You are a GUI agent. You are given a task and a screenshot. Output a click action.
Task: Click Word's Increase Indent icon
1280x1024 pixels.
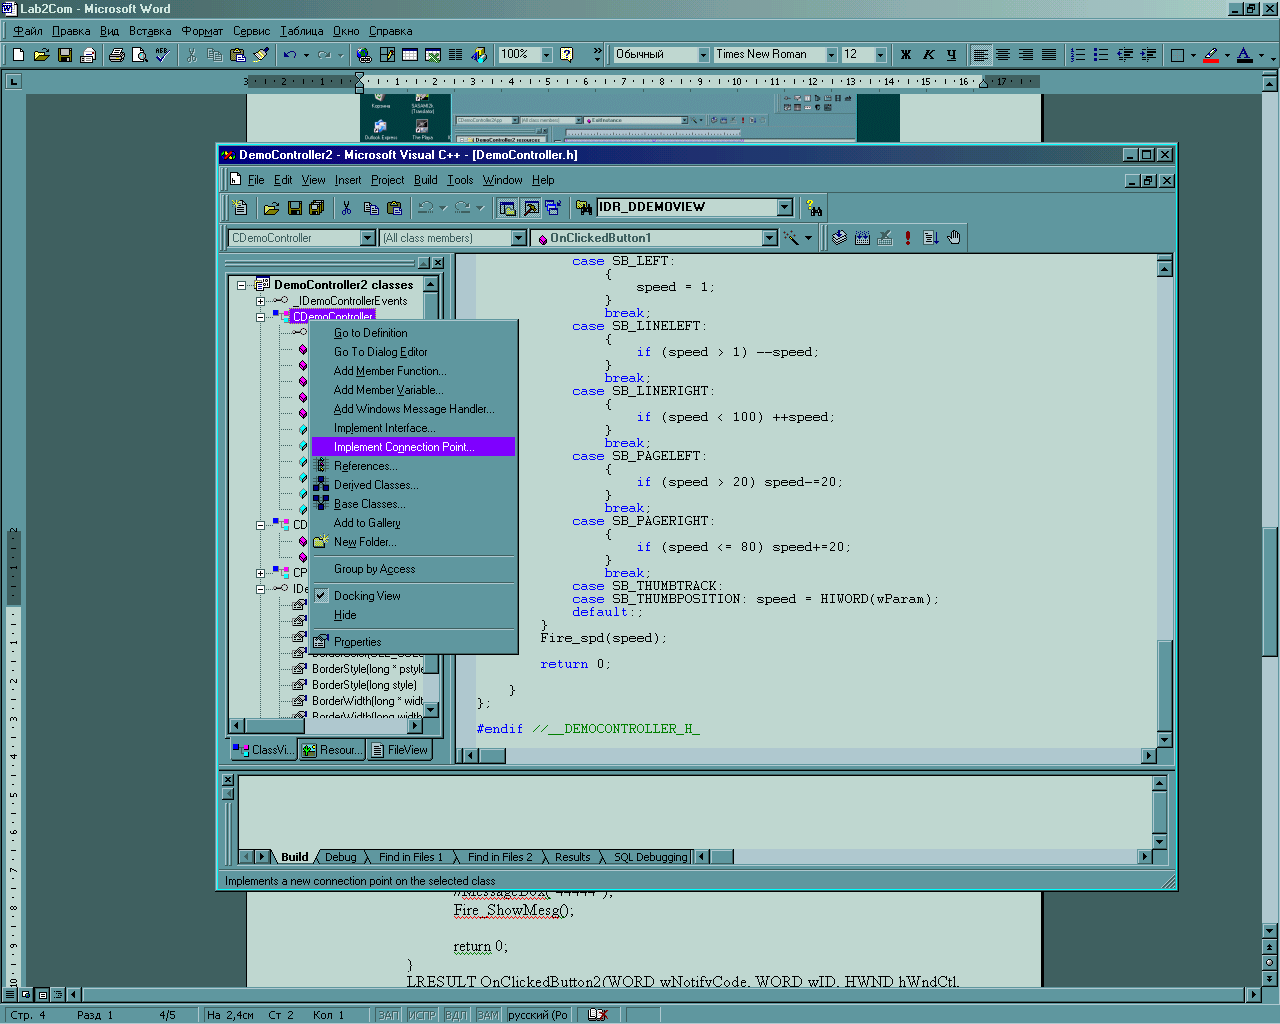coord(1148,55)
